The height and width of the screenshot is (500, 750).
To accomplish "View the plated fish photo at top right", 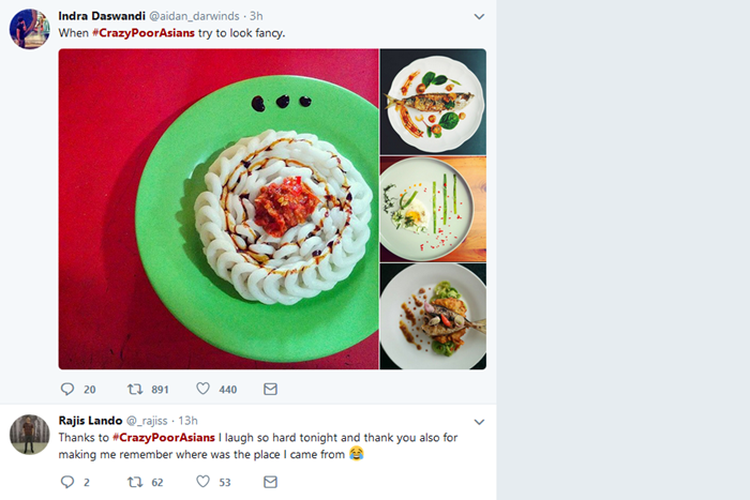I will [433, 102].
